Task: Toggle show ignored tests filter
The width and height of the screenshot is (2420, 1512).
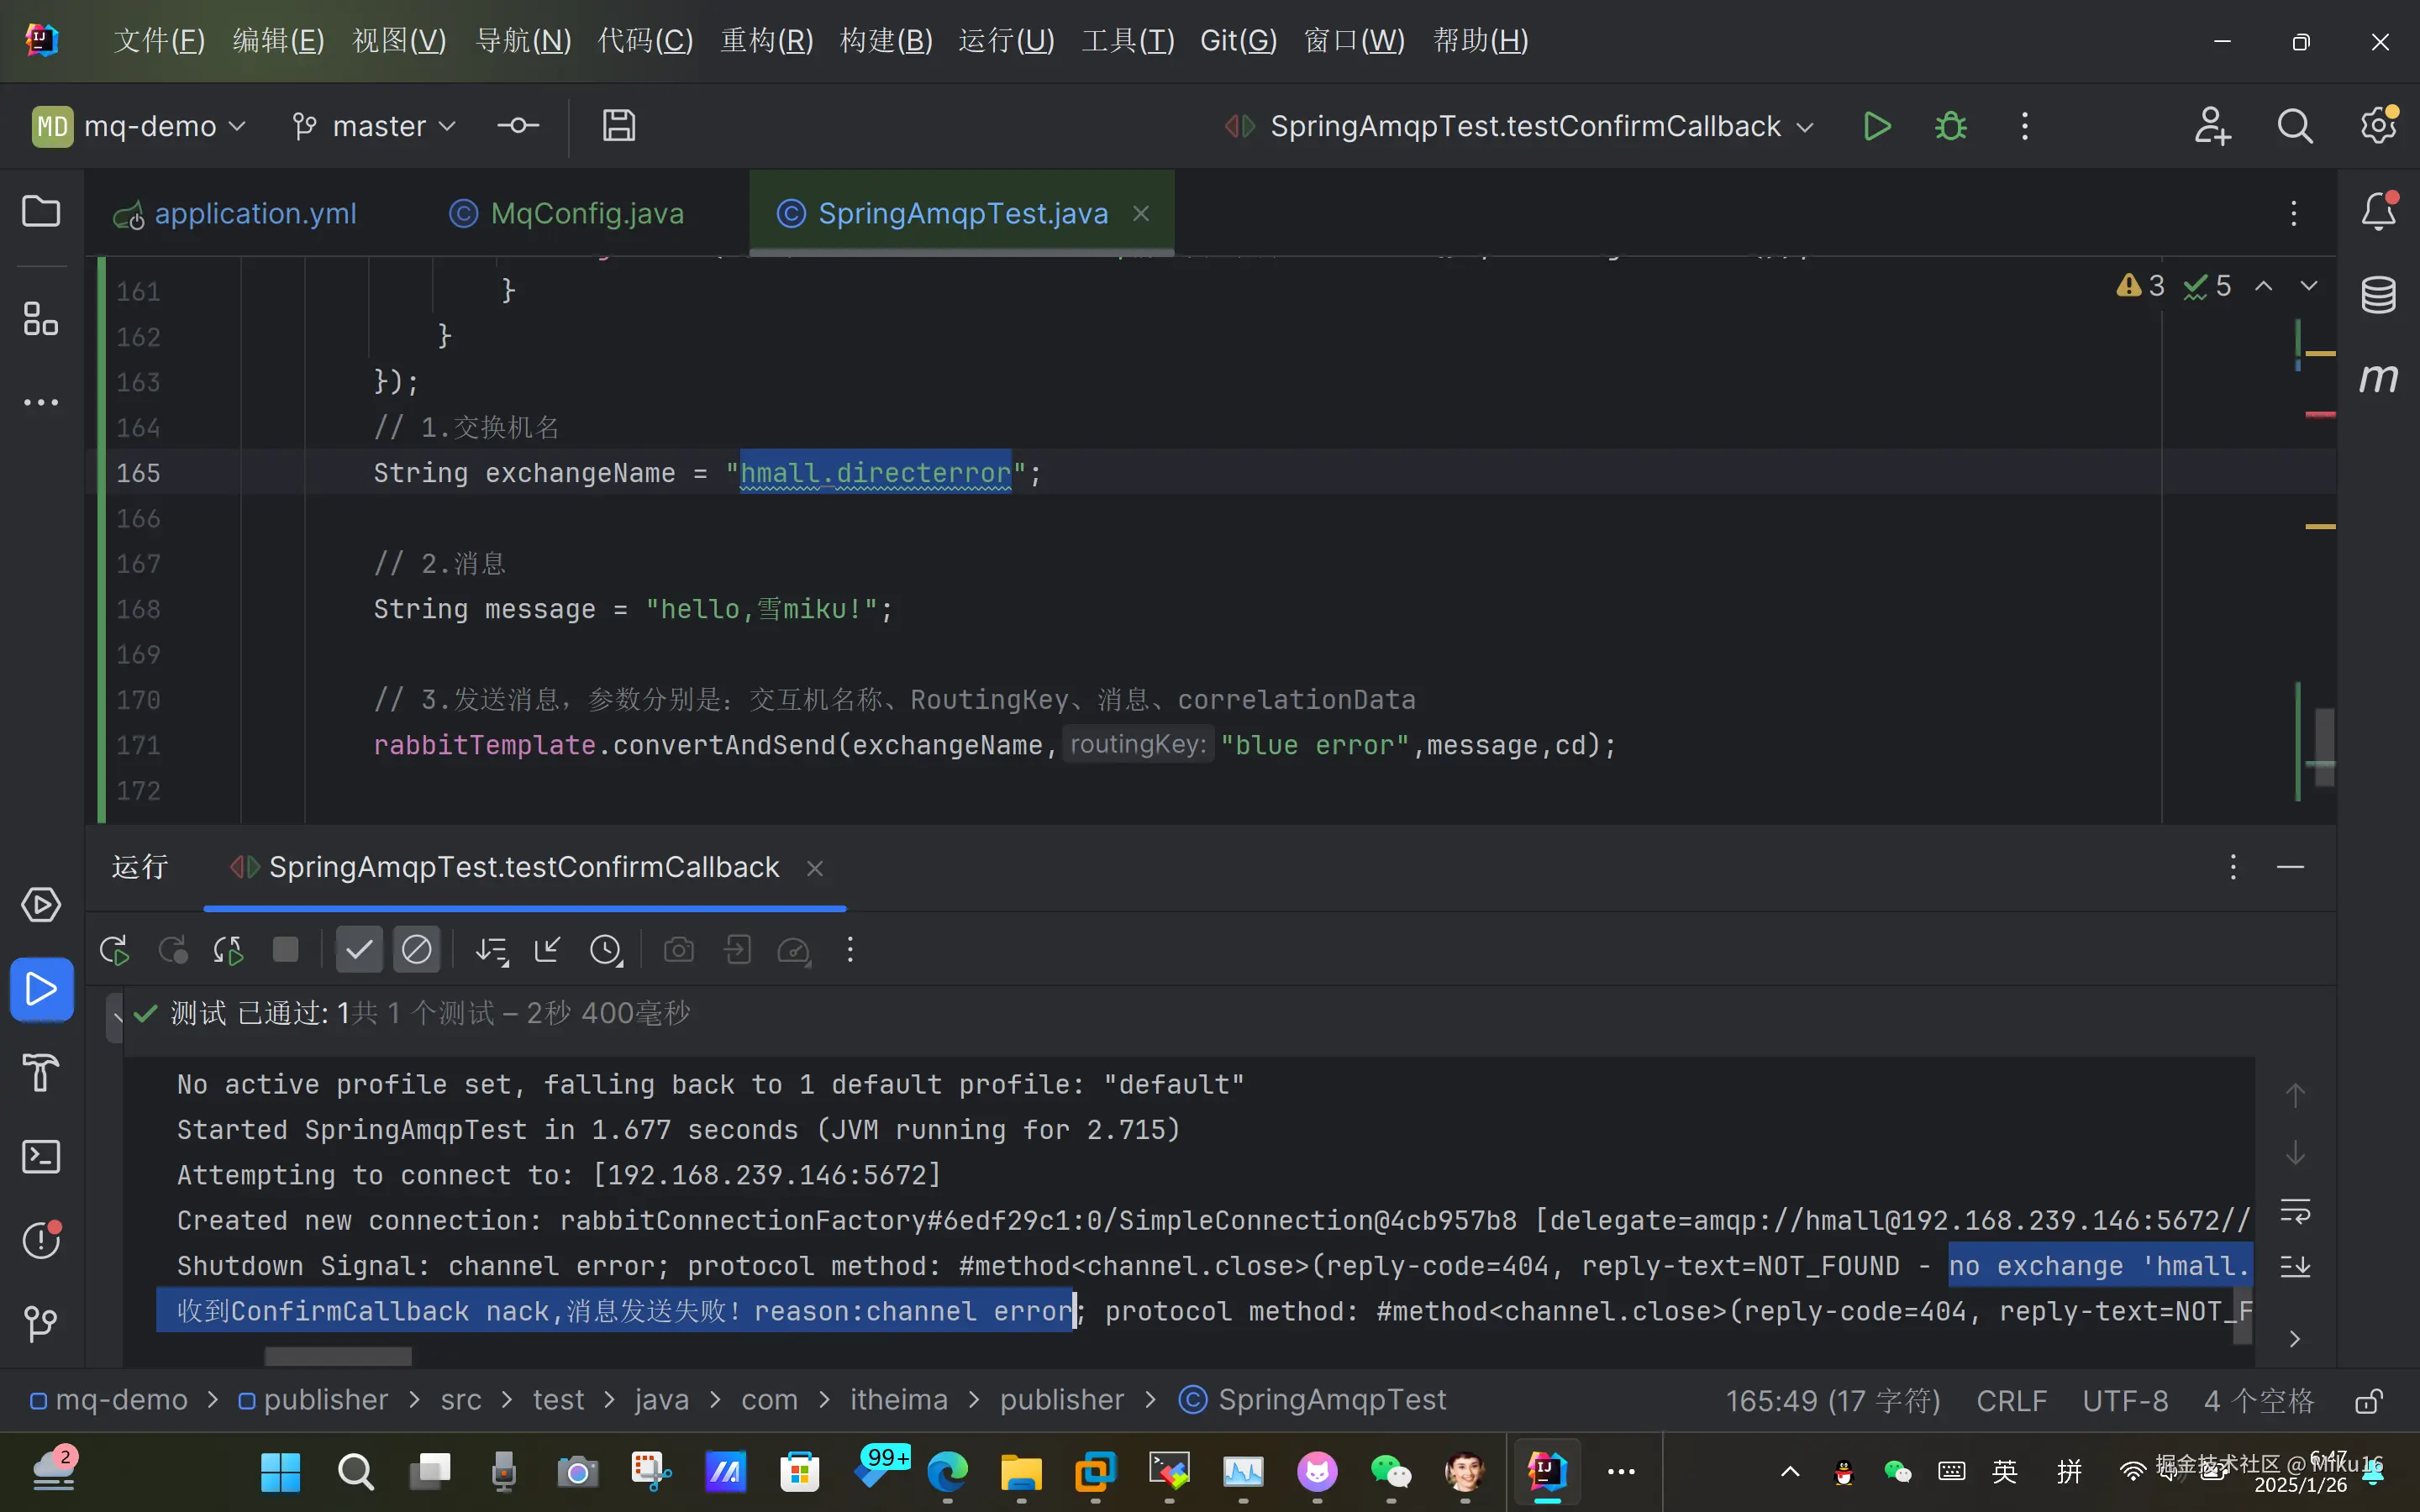Action: pos(417,950)
